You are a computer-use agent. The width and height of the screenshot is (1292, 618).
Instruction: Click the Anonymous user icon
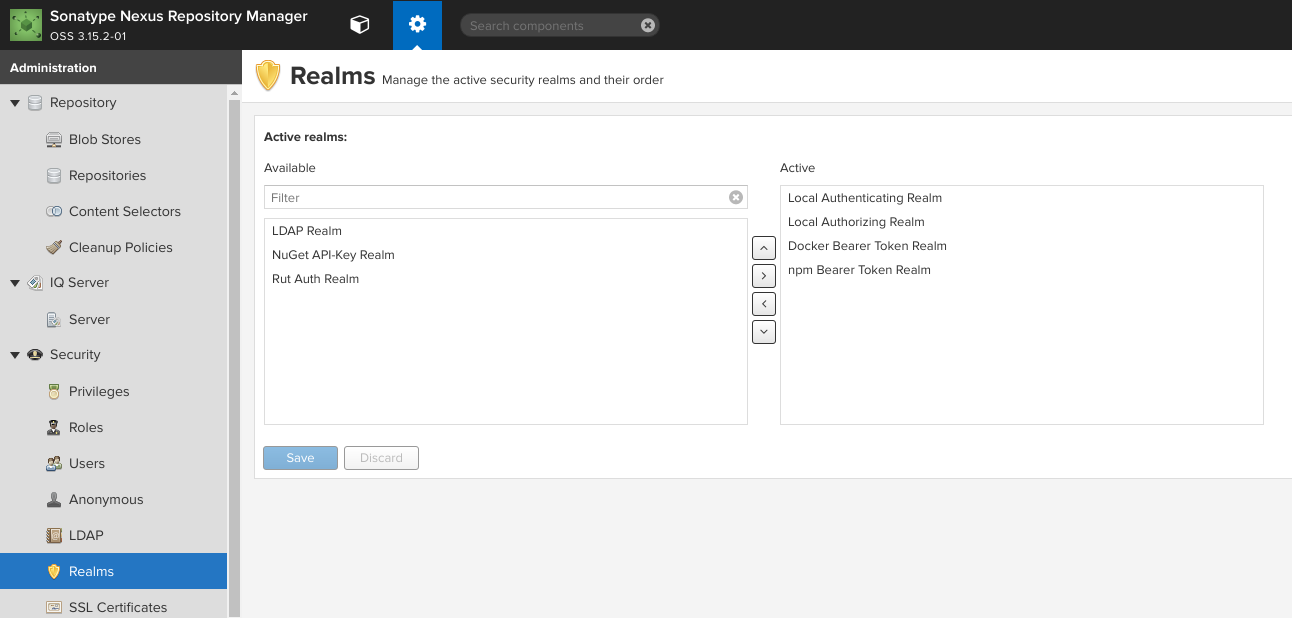(x=54, y=500)
